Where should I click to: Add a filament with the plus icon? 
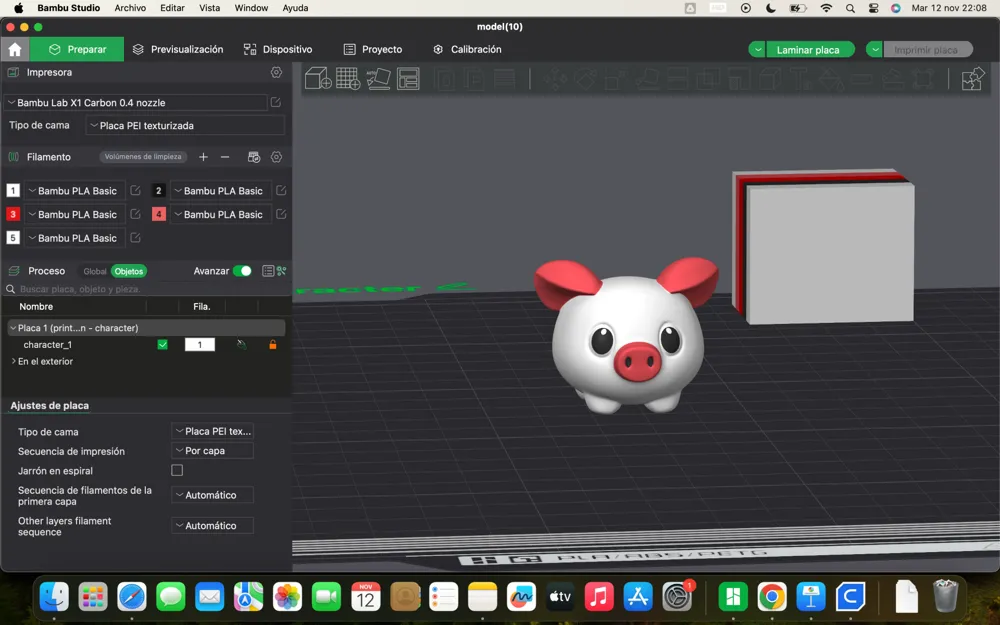pyautogui.click(x=203, y=157)
